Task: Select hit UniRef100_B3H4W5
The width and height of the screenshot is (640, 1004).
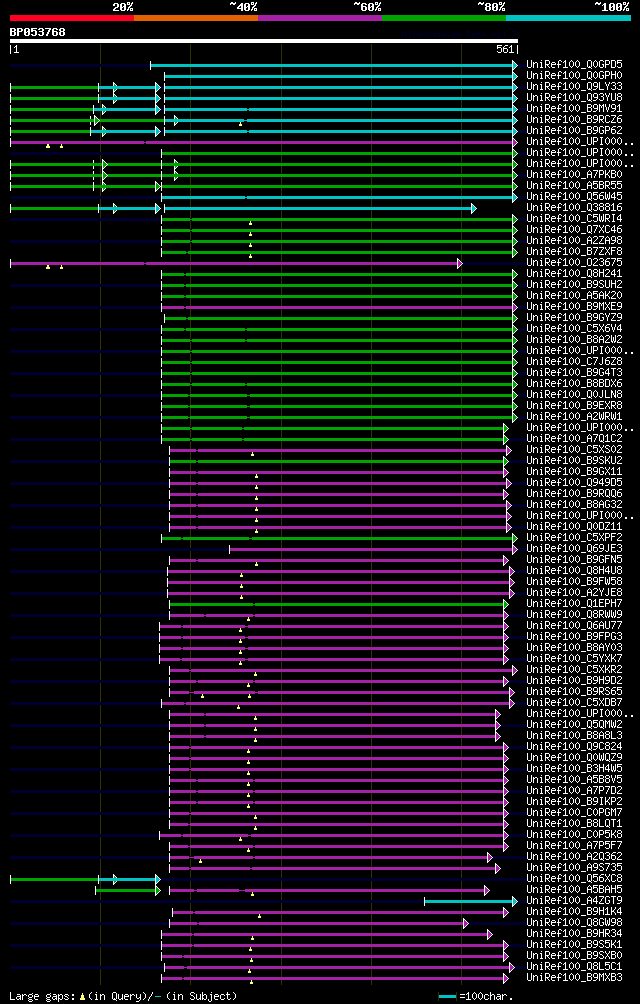Action: coord(574,768)
